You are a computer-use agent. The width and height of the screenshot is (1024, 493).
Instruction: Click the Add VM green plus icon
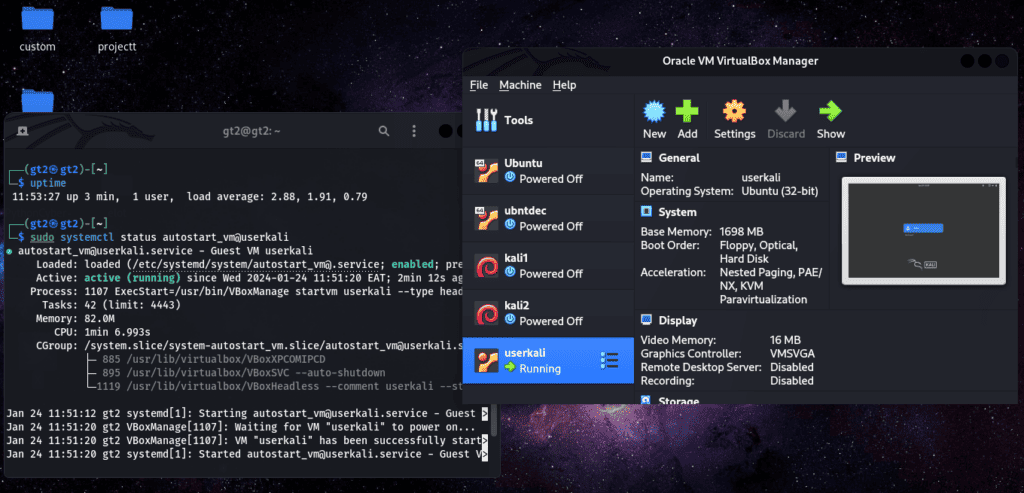coord(687,112)
